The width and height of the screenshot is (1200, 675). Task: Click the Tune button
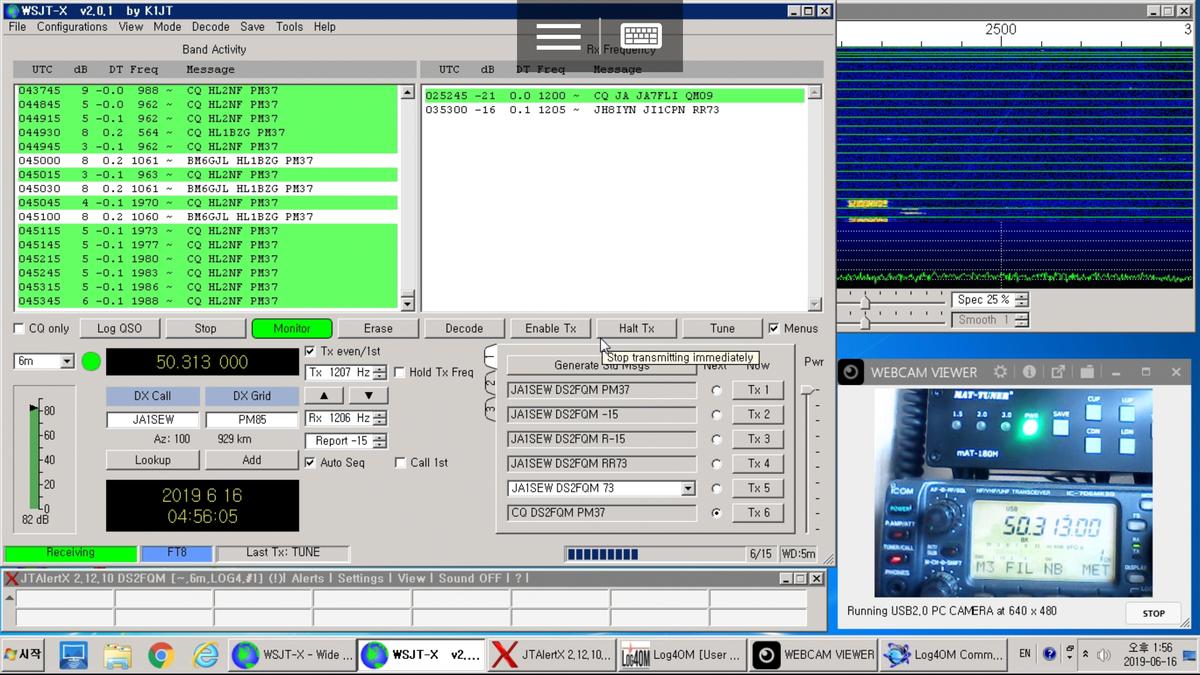coord(722,328)
